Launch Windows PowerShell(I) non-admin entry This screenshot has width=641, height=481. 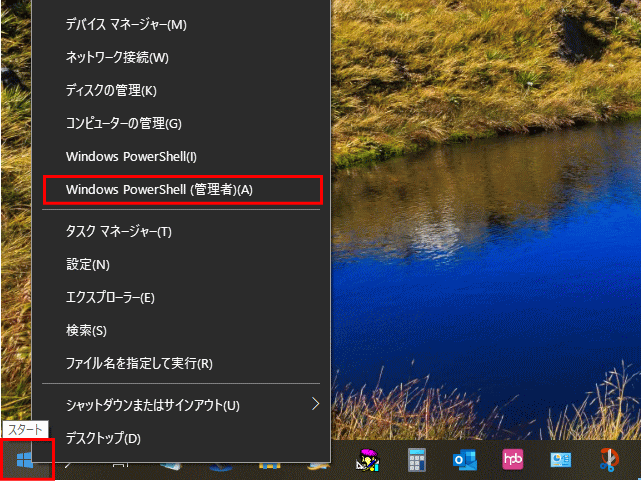coord(181,157)
